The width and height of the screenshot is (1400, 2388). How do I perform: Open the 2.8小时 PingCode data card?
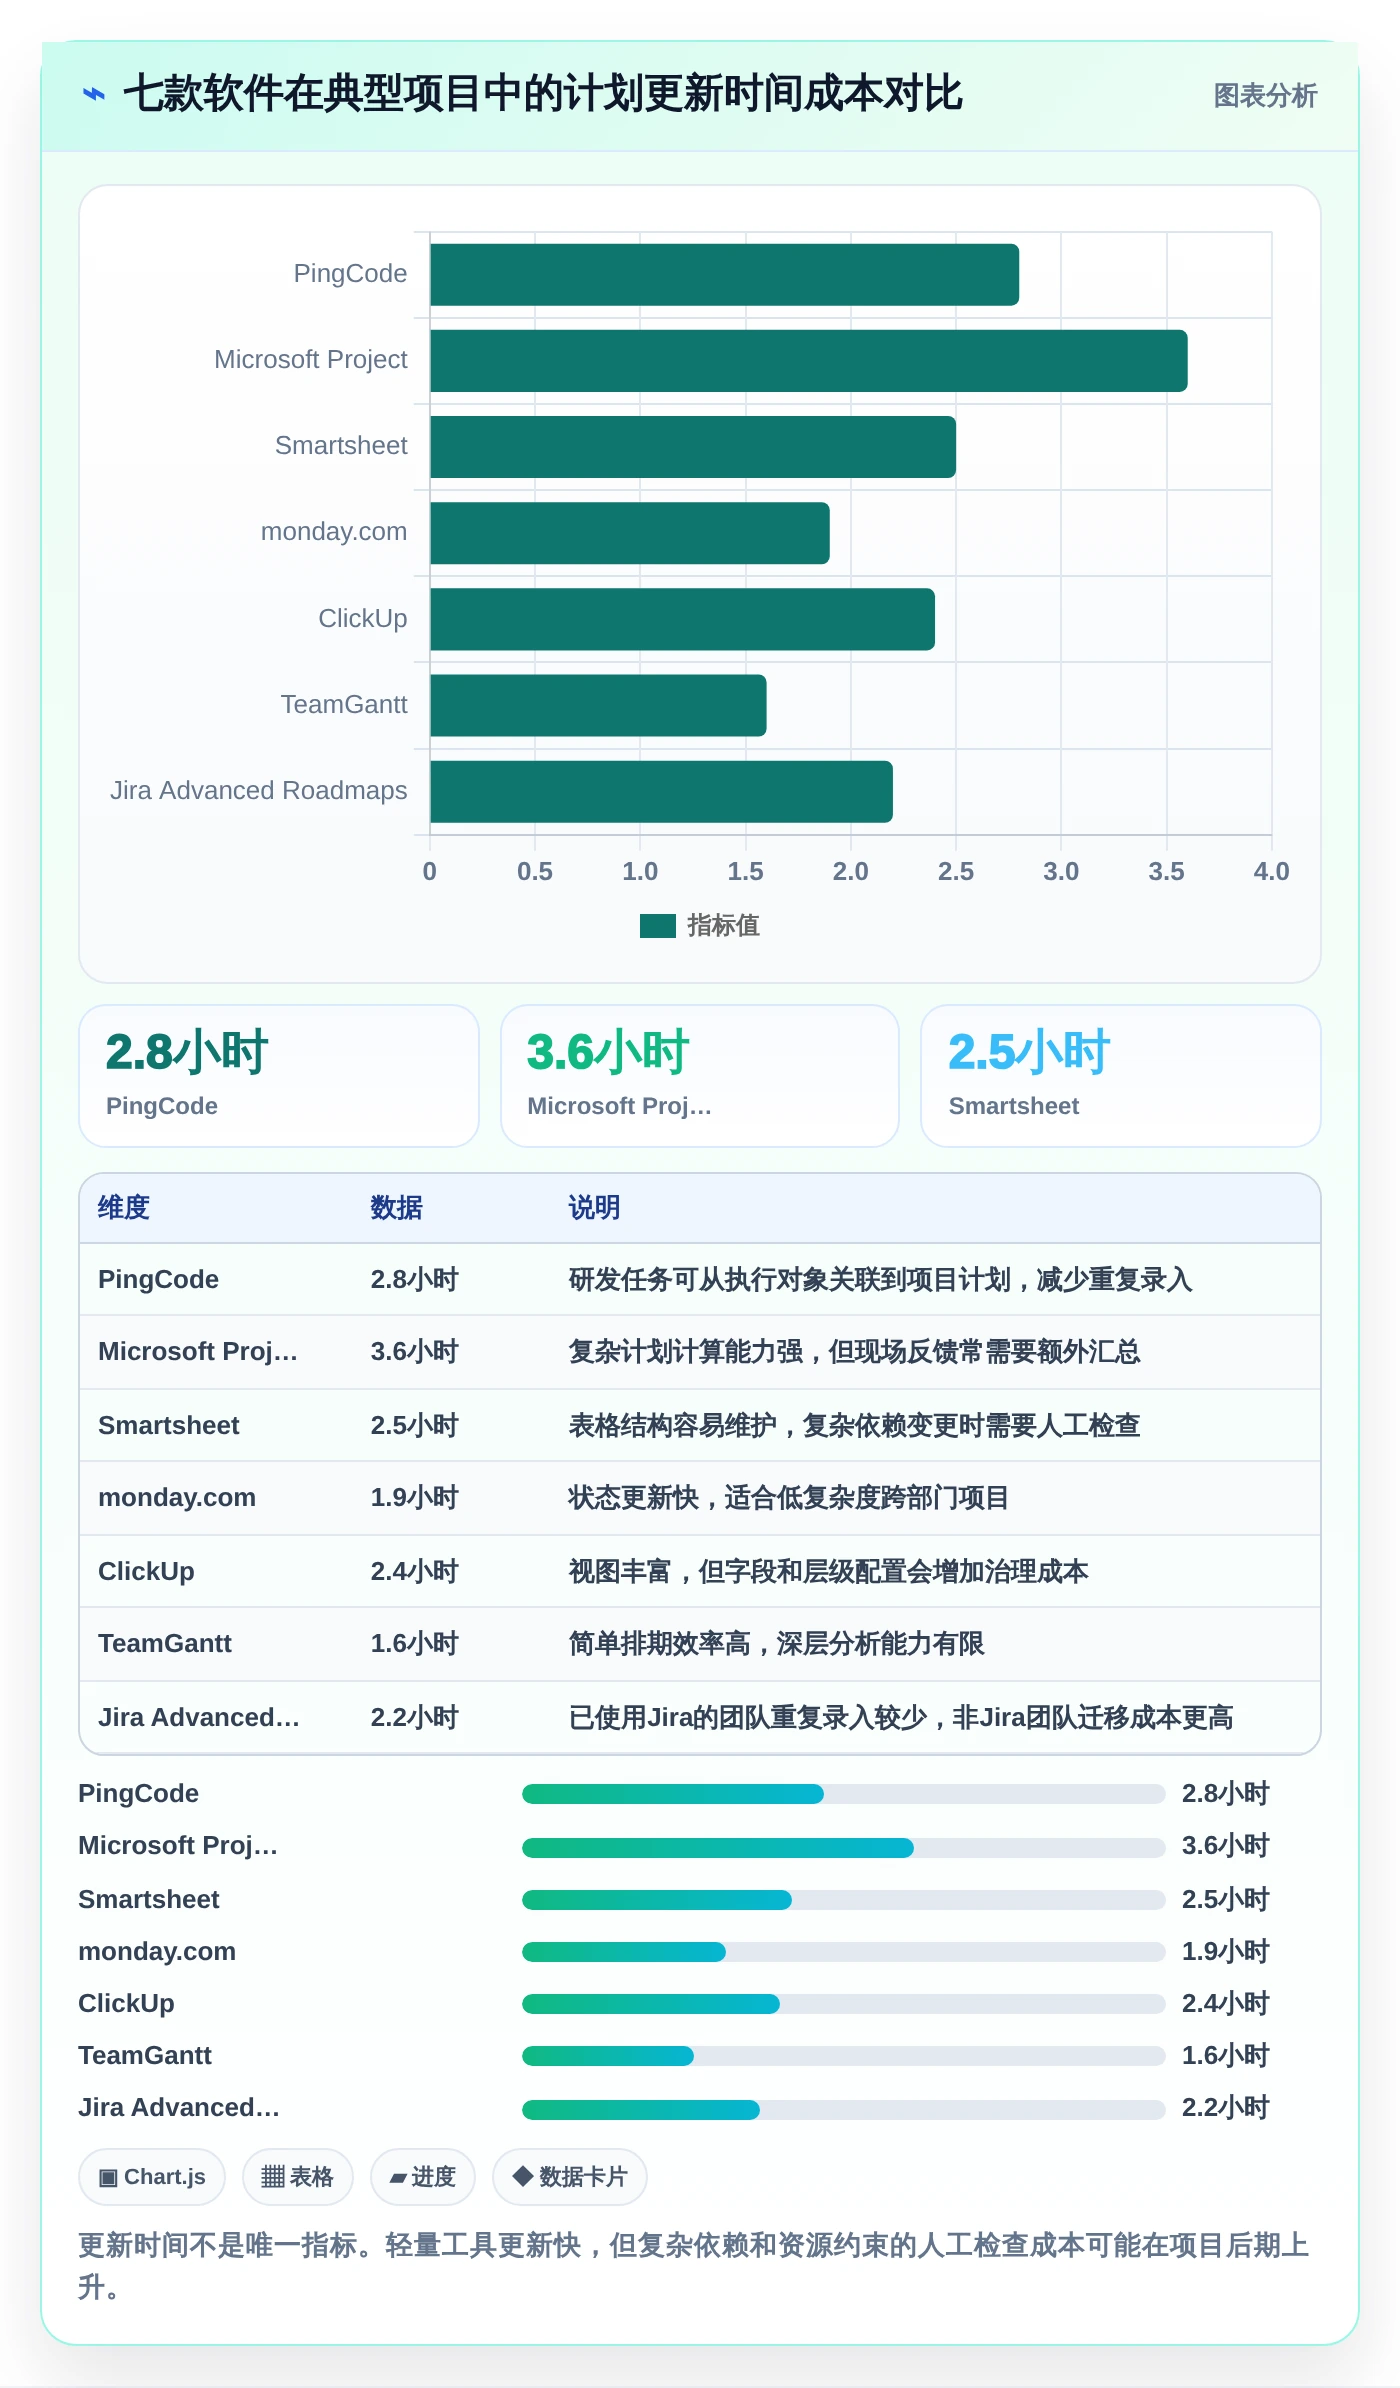click(x=279, y=1076)
